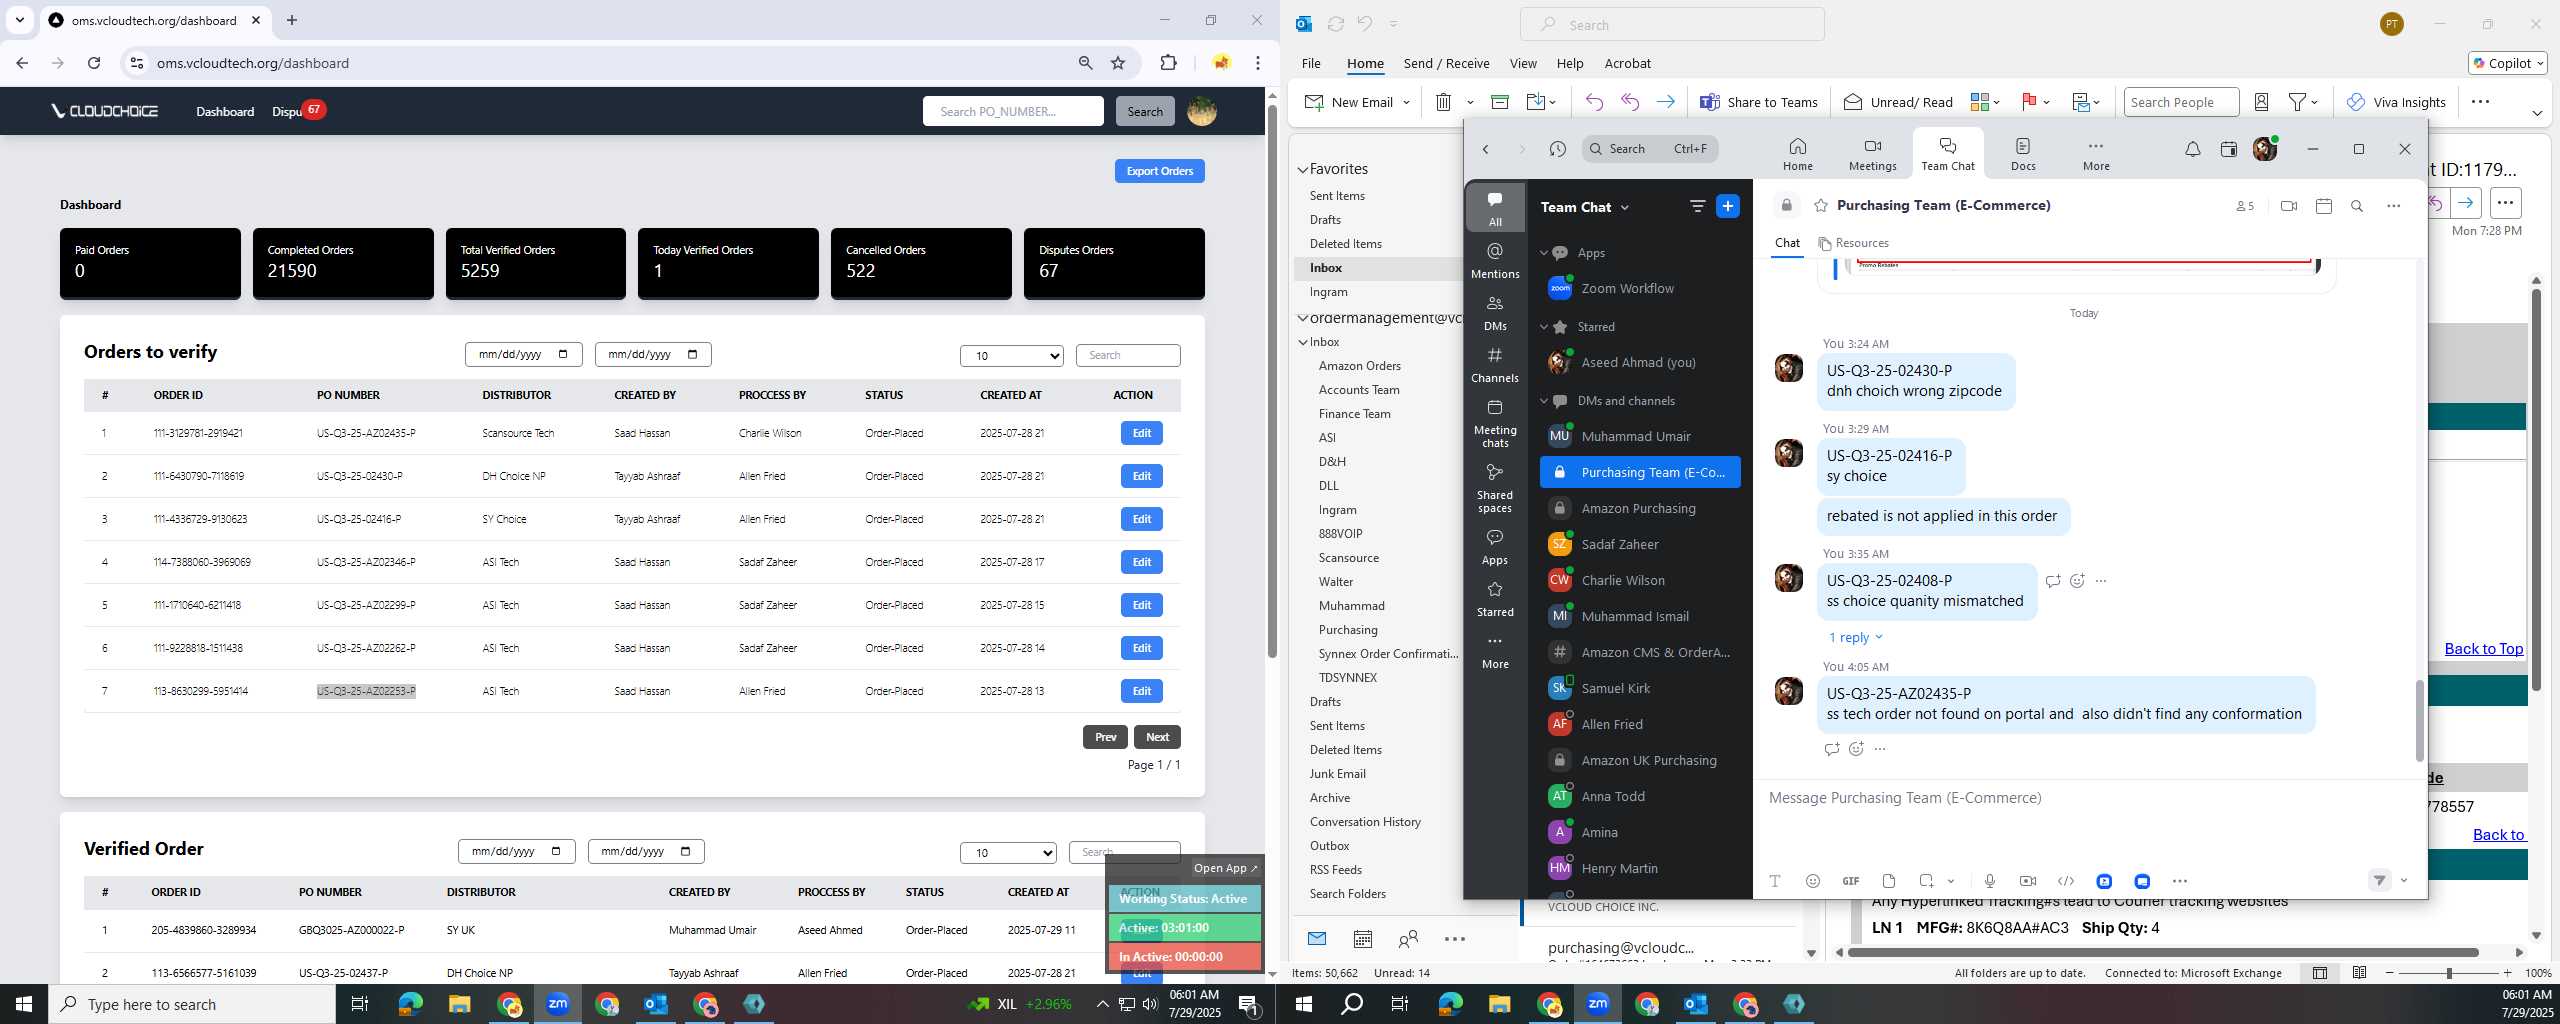Open the Resources tab in chat
The image size is (2560, 1024).
point(1853,243)
